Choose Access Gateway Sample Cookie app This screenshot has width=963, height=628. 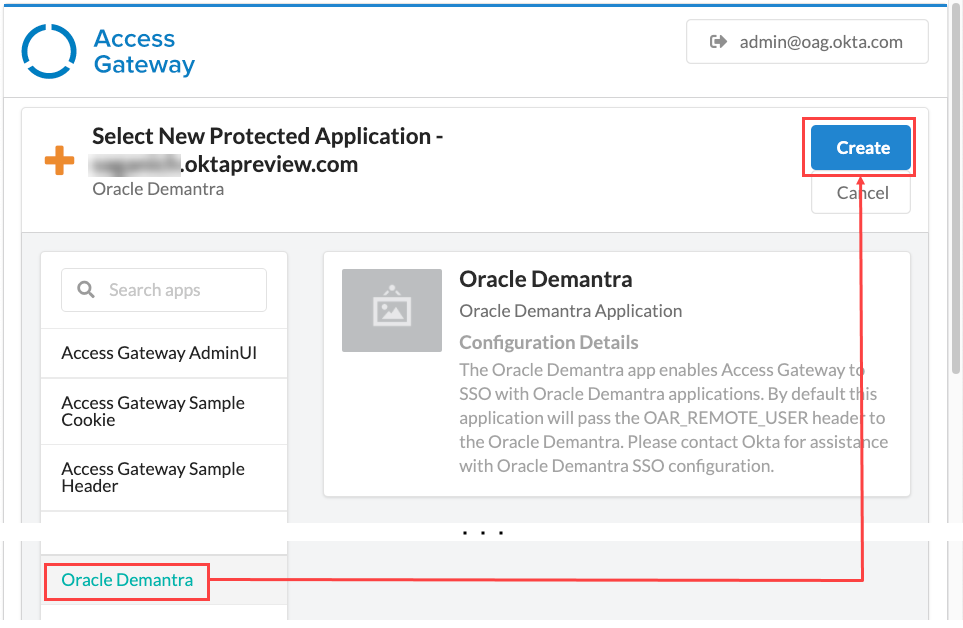click(x=153, y=411)
